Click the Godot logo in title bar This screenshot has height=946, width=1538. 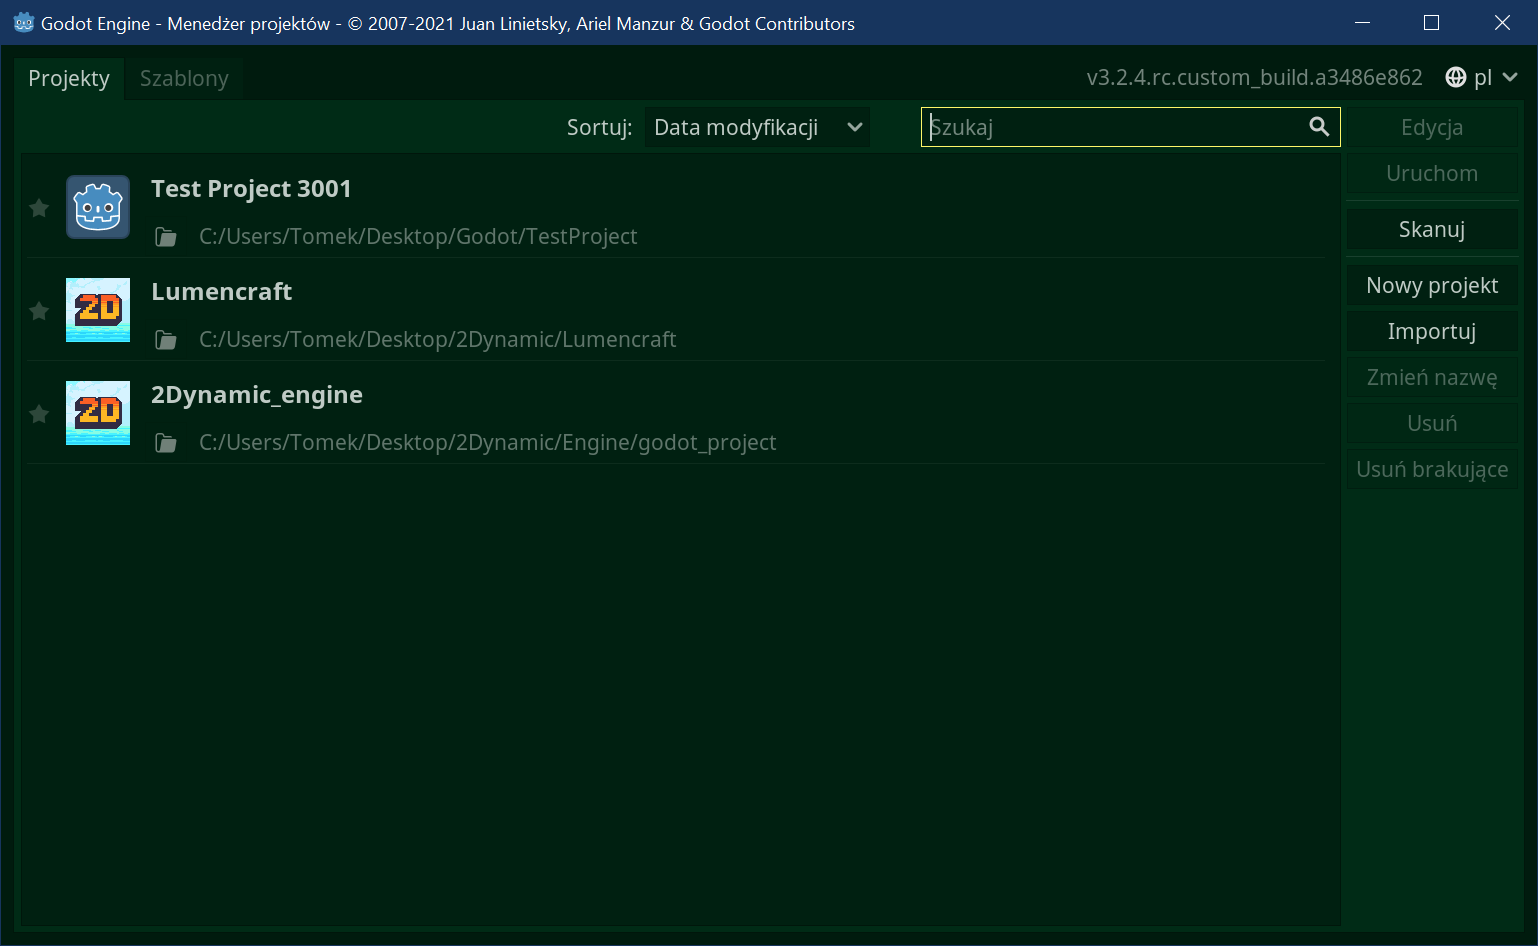[24, 23]
